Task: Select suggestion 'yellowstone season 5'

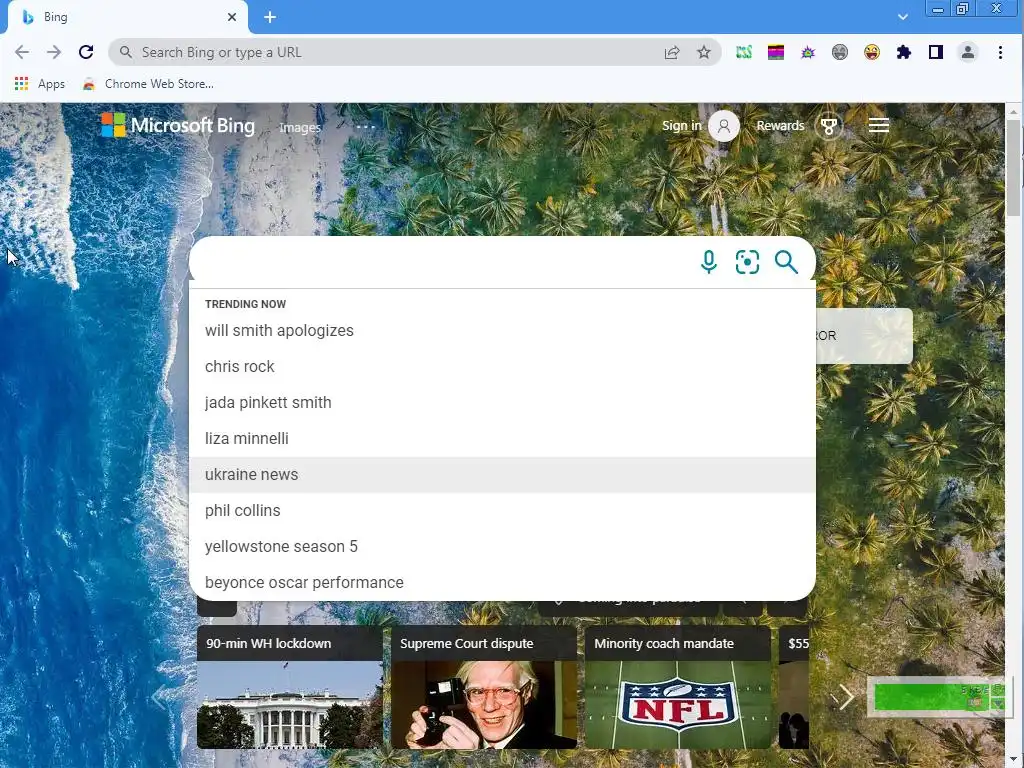Action: pos(502,547)
